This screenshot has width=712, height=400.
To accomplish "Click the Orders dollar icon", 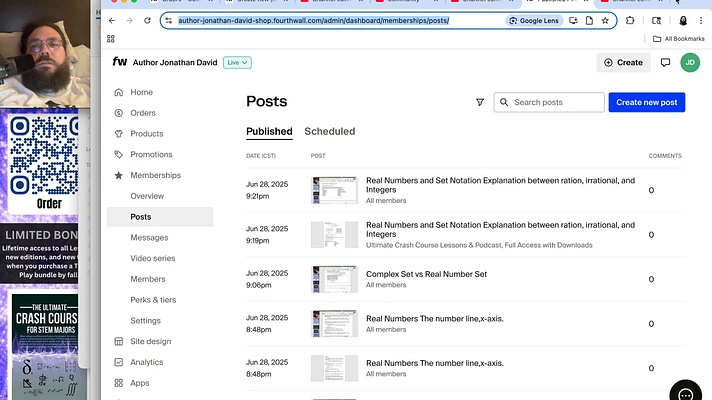I will click(x=119, y=113).
